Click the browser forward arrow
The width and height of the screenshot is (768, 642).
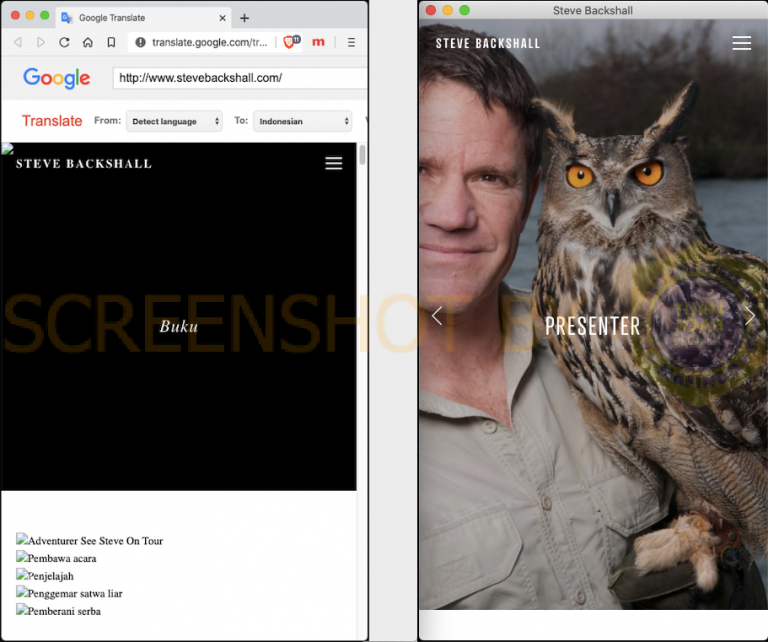[41, 43]
